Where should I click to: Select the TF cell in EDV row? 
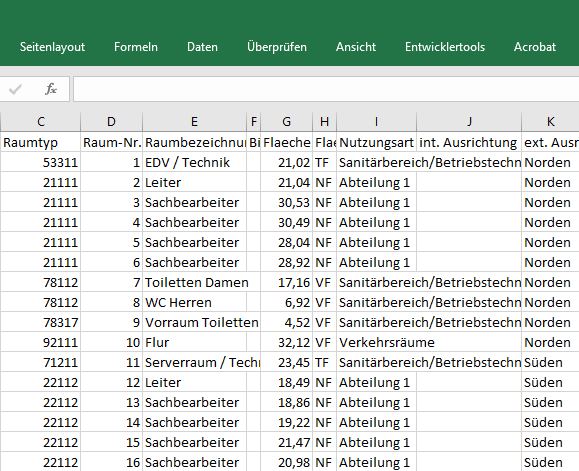pos(325,162)
